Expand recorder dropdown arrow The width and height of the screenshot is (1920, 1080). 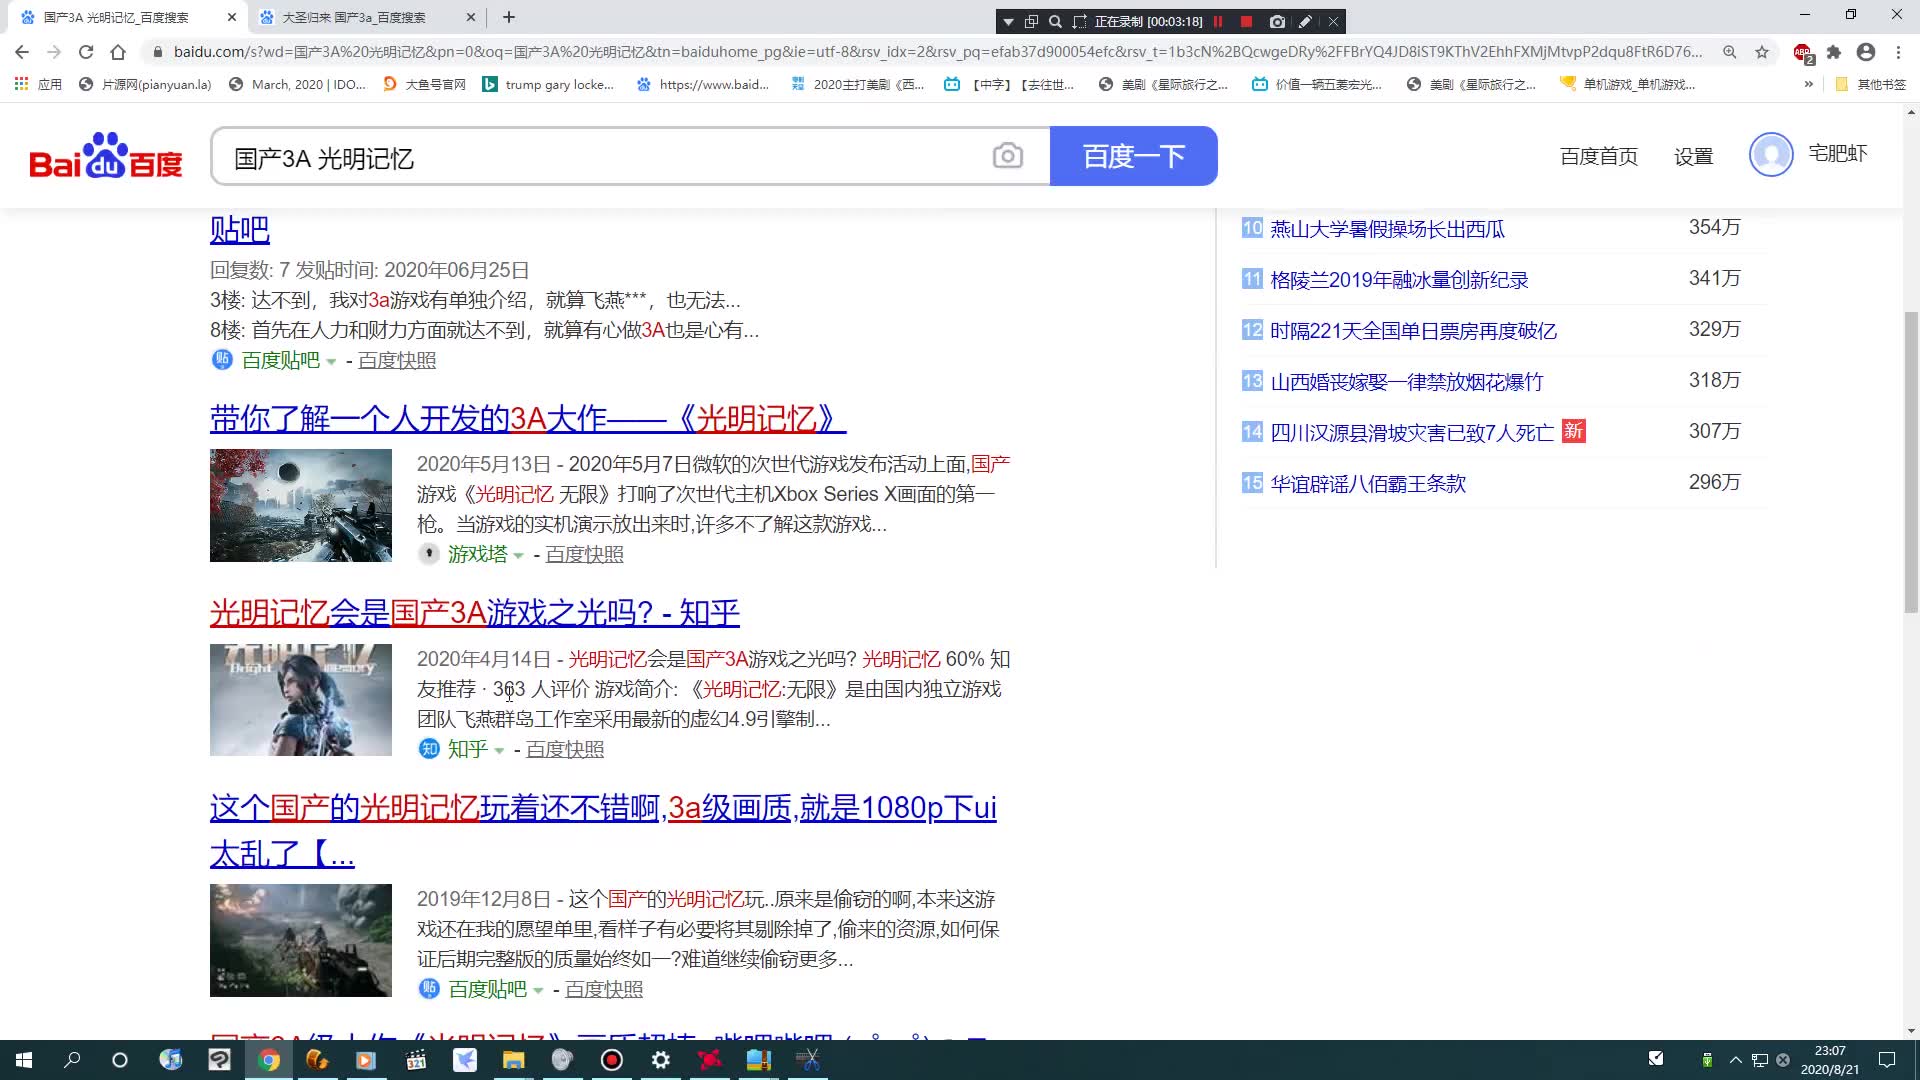coord(1008,21)
